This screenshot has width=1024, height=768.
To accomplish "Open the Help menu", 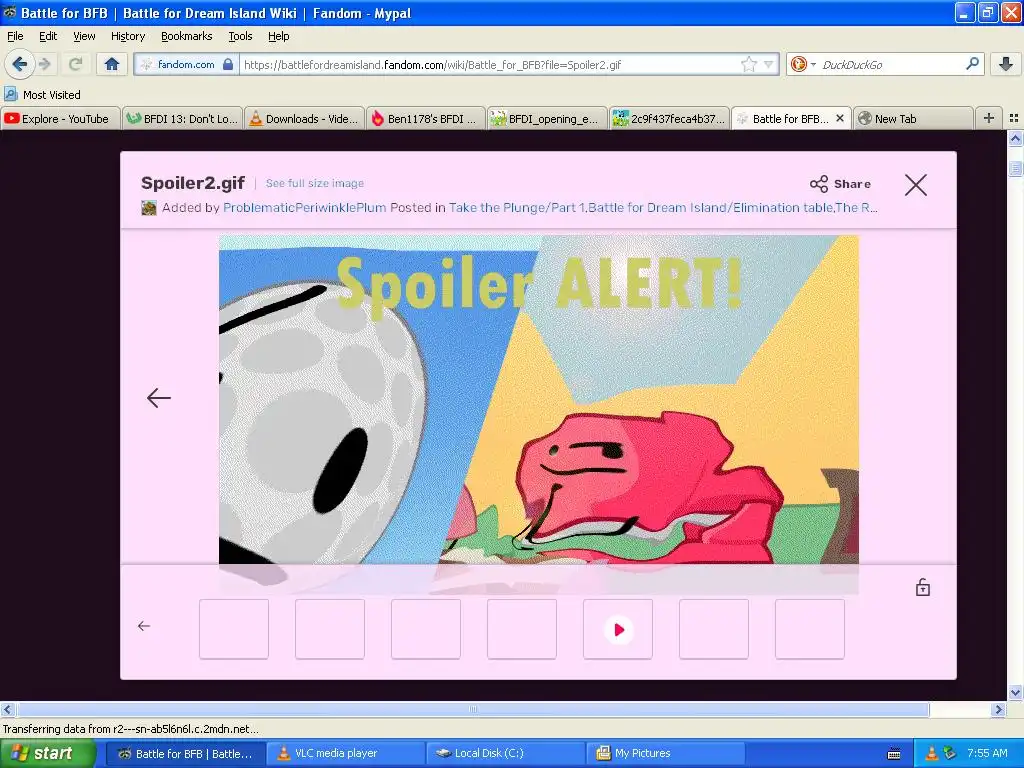I will point(279,36).
